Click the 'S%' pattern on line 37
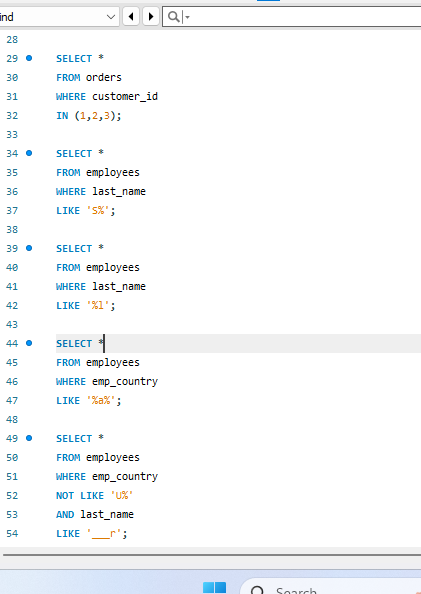The width and height of the screenshot is (421, 594). [x=98, y=210]
